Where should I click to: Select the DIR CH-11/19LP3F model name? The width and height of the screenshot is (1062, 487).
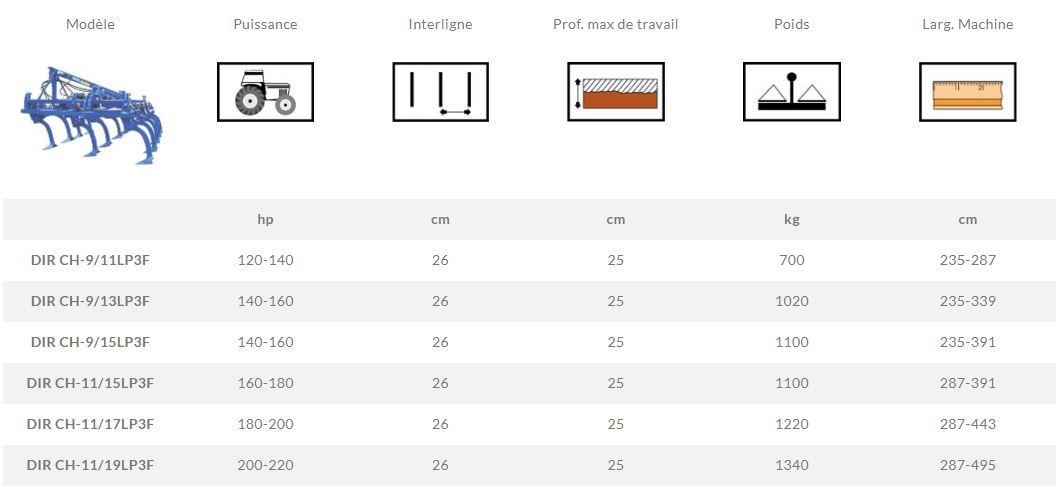[90, 465]
